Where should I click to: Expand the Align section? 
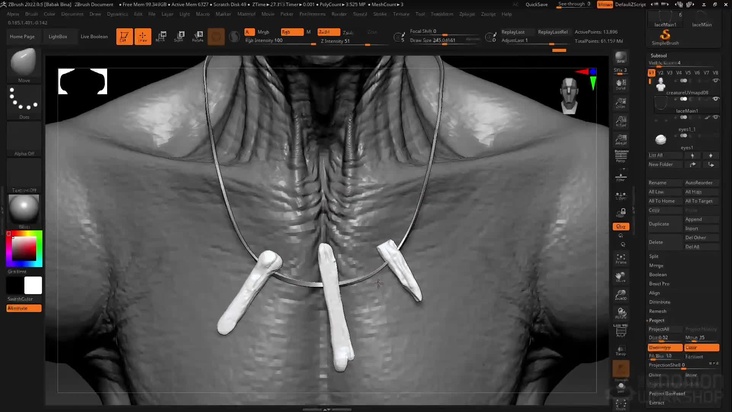tap(655, 293)
